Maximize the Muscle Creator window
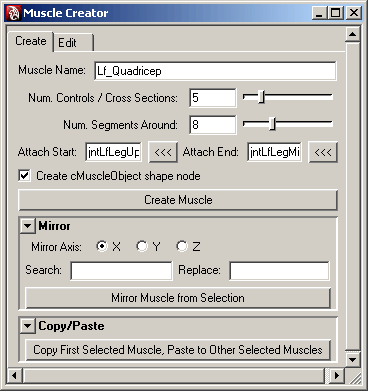This screenshot has width=368, height=391. pyautogui.click(x=335, y=13)
